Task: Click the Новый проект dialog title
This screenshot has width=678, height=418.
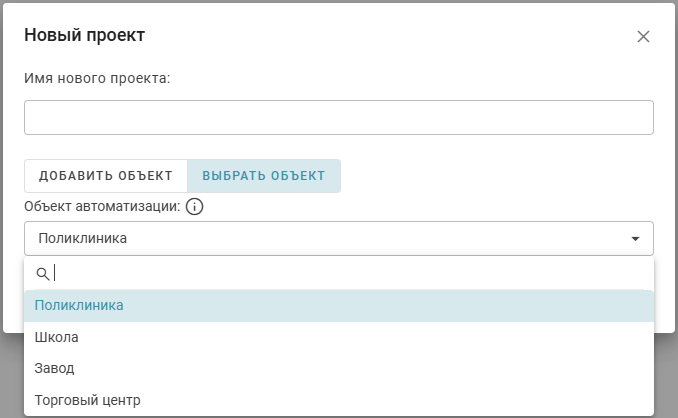Action: tap(85, 36)
